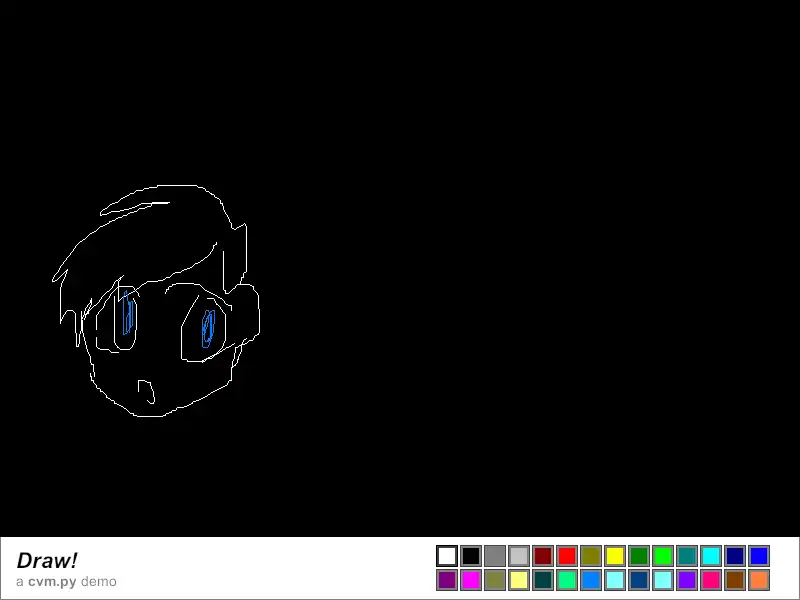Pick the lime green color swatch
800x600 pixels.
tap(663, 556)
